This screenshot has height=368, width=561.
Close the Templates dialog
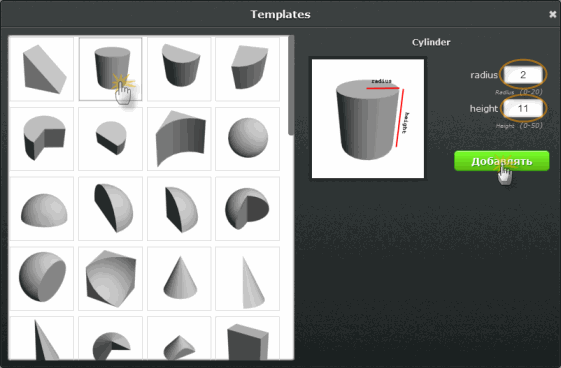coord(553,14)
